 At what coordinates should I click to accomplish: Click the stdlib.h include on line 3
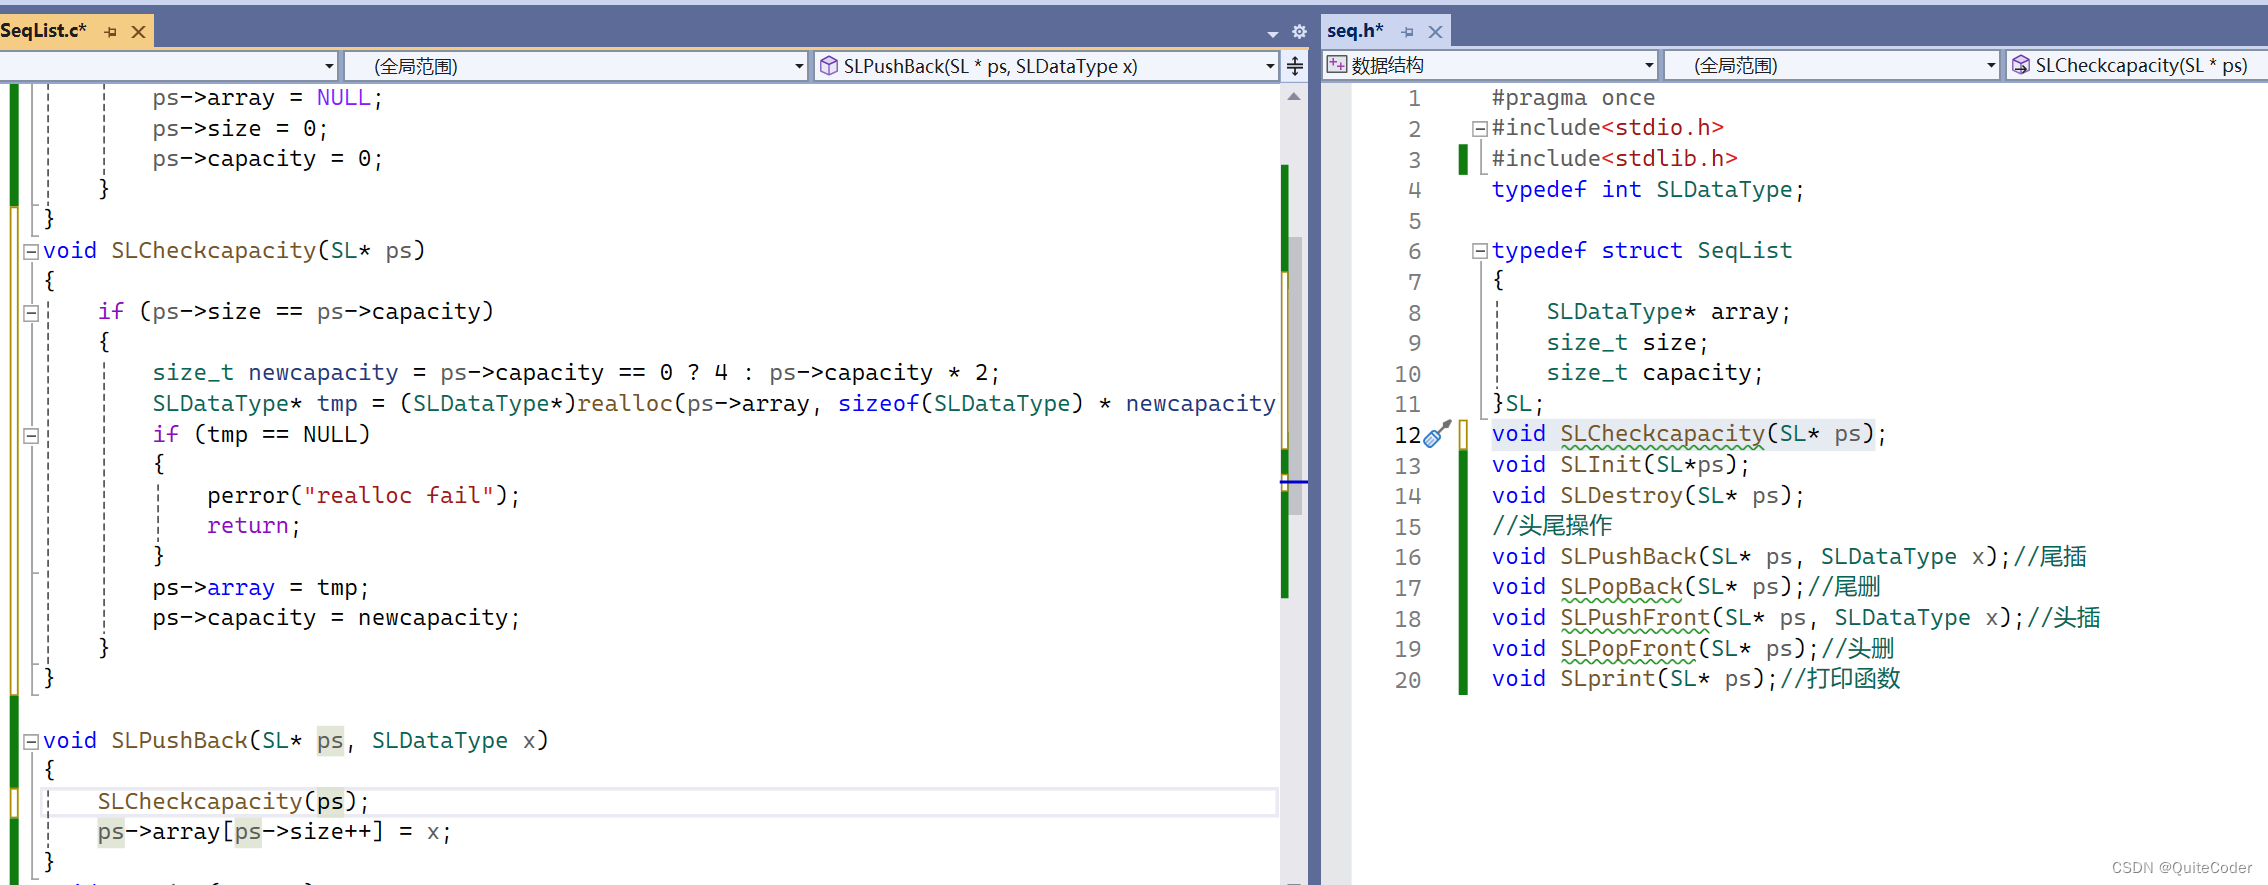1615,159
